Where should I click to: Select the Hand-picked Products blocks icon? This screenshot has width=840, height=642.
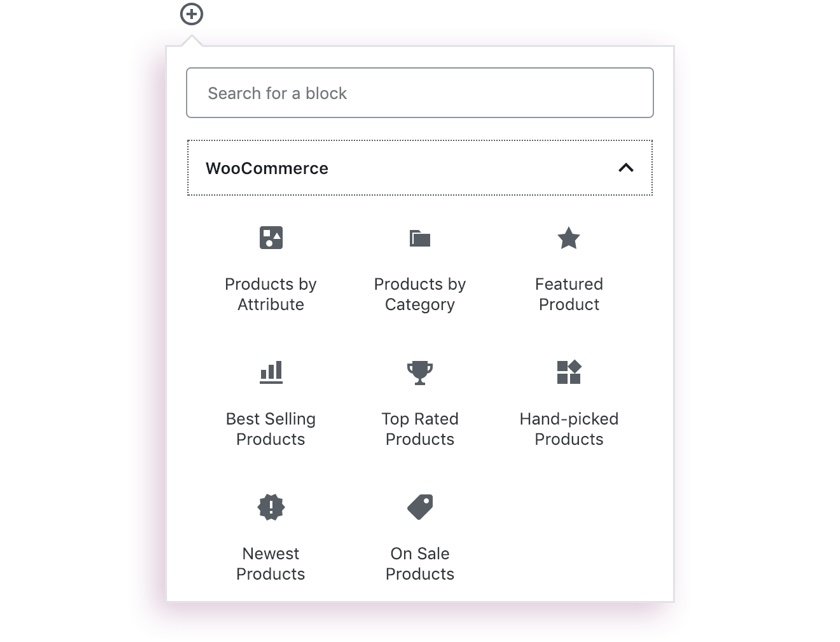568,372
